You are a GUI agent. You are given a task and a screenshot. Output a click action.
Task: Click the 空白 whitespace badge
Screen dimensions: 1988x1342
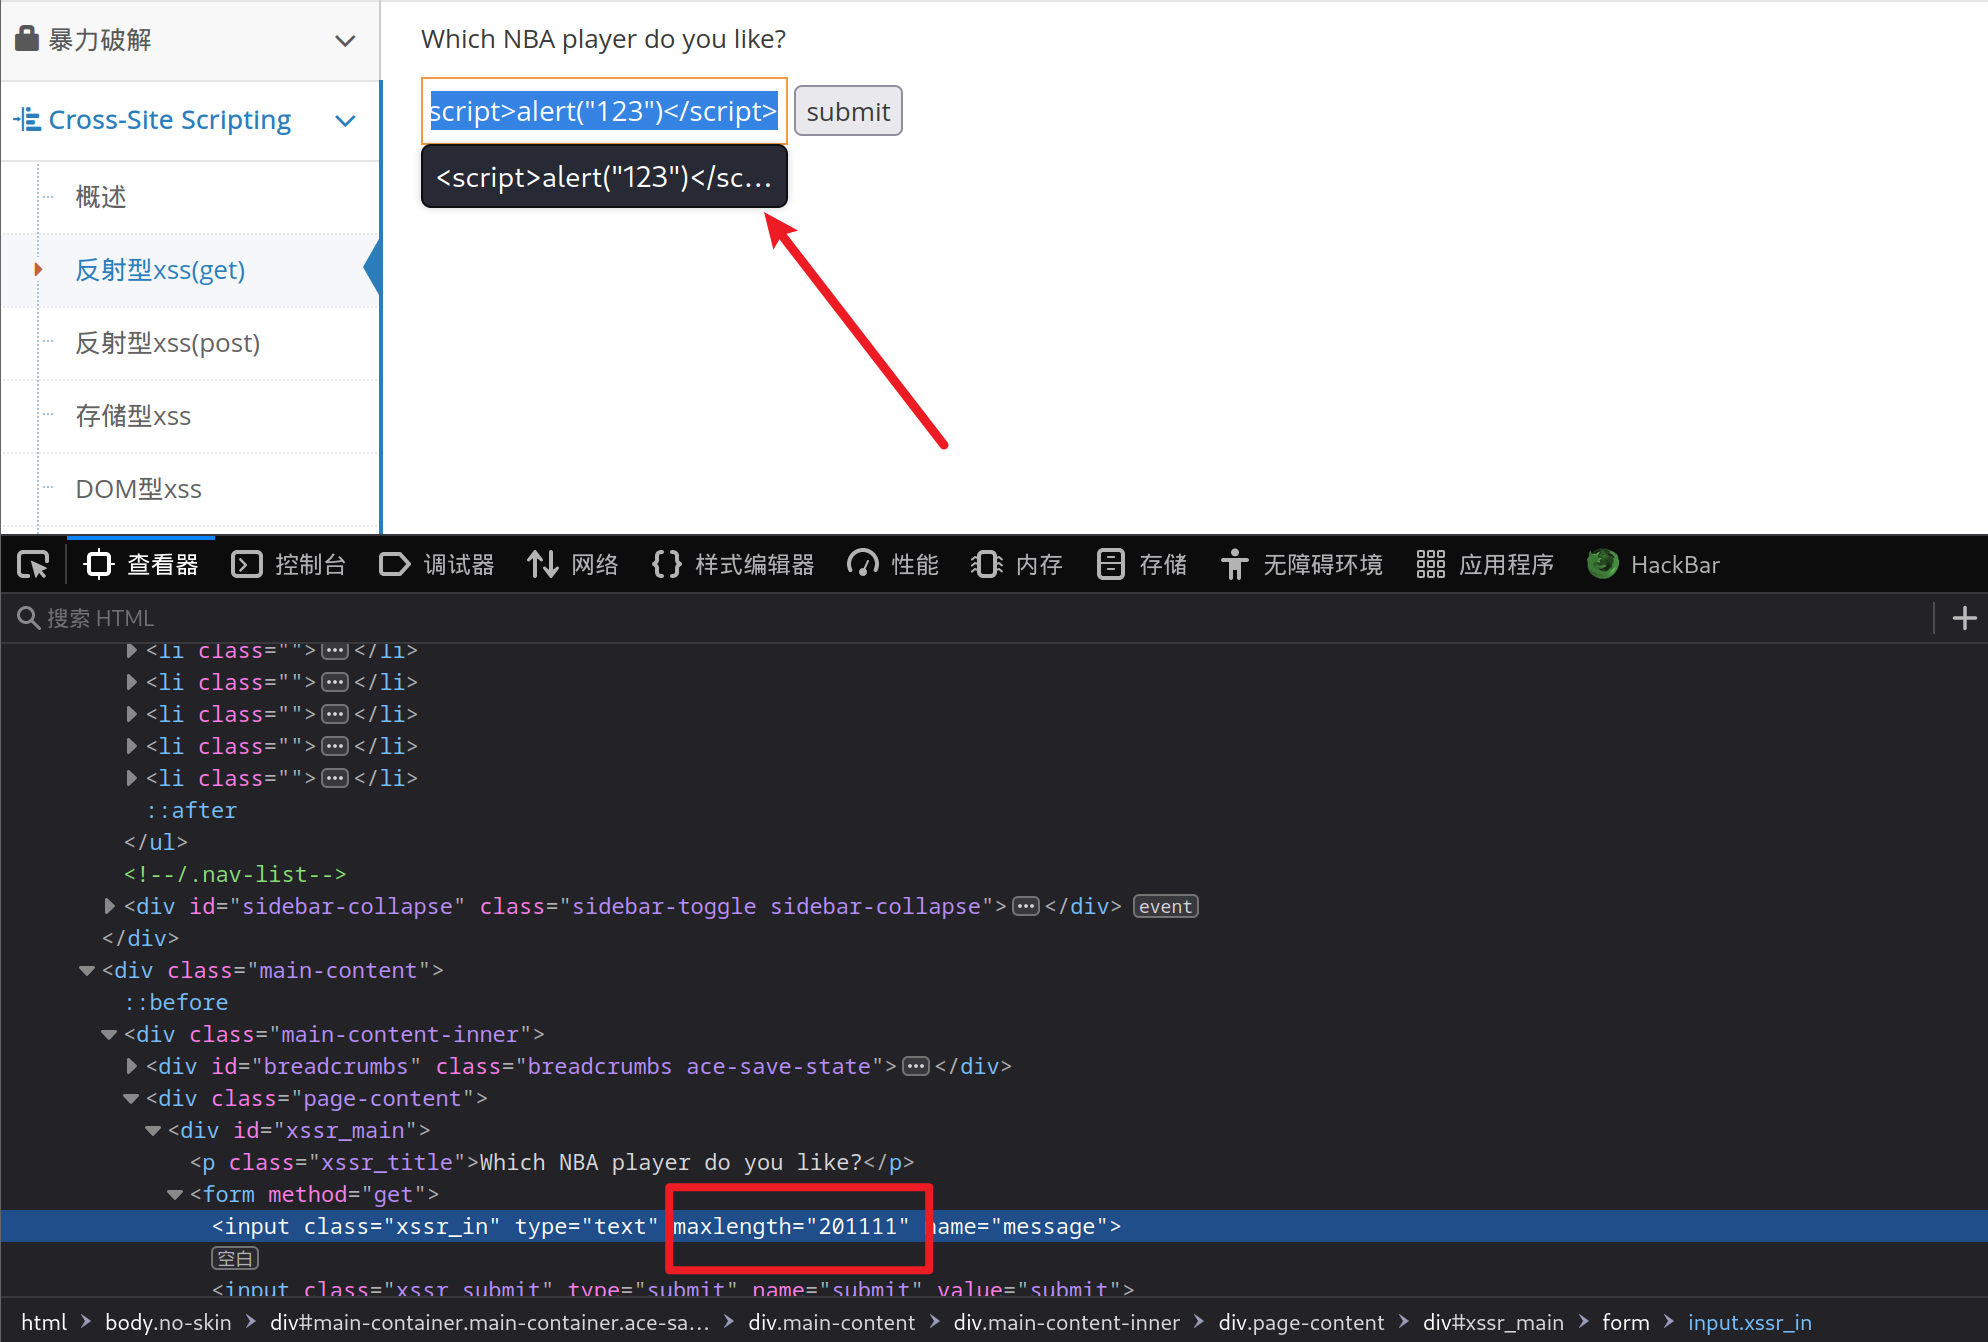pos(235,1258)
